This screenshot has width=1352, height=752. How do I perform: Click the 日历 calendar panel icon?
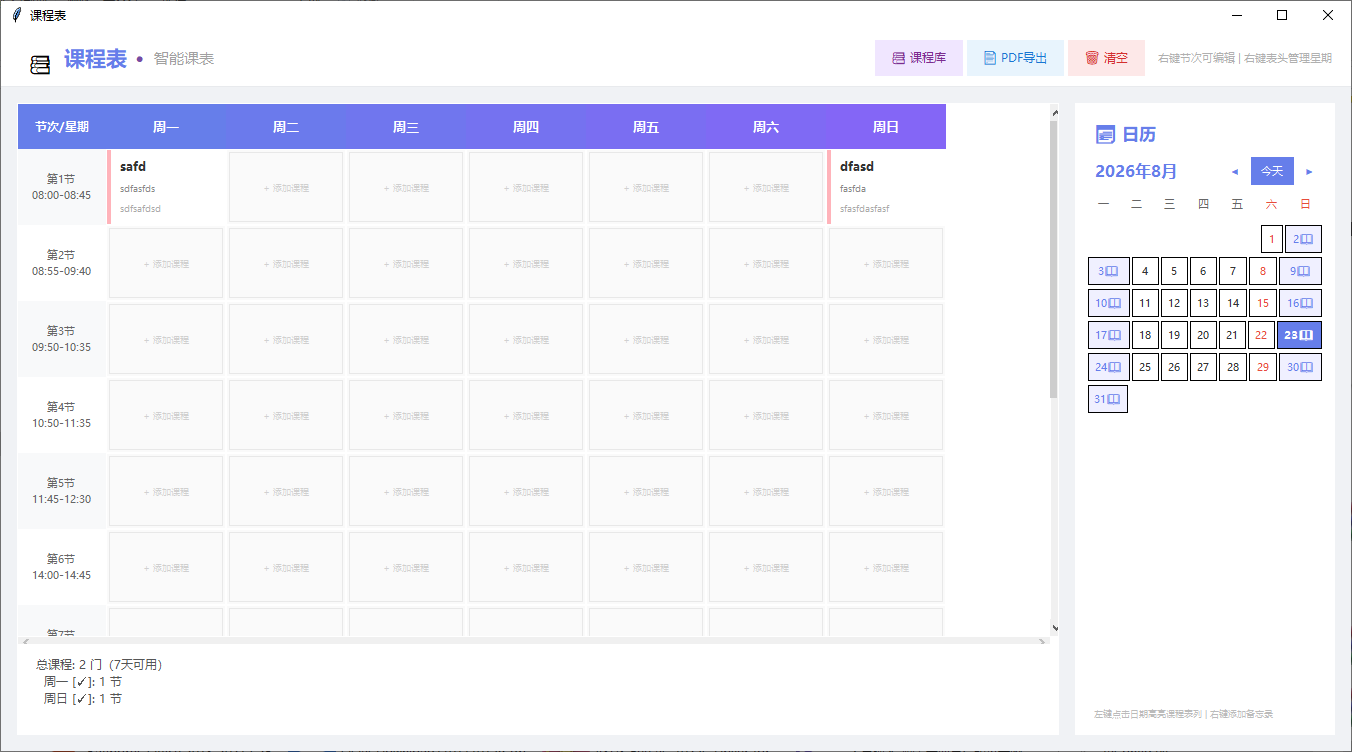coord(1105,134)
